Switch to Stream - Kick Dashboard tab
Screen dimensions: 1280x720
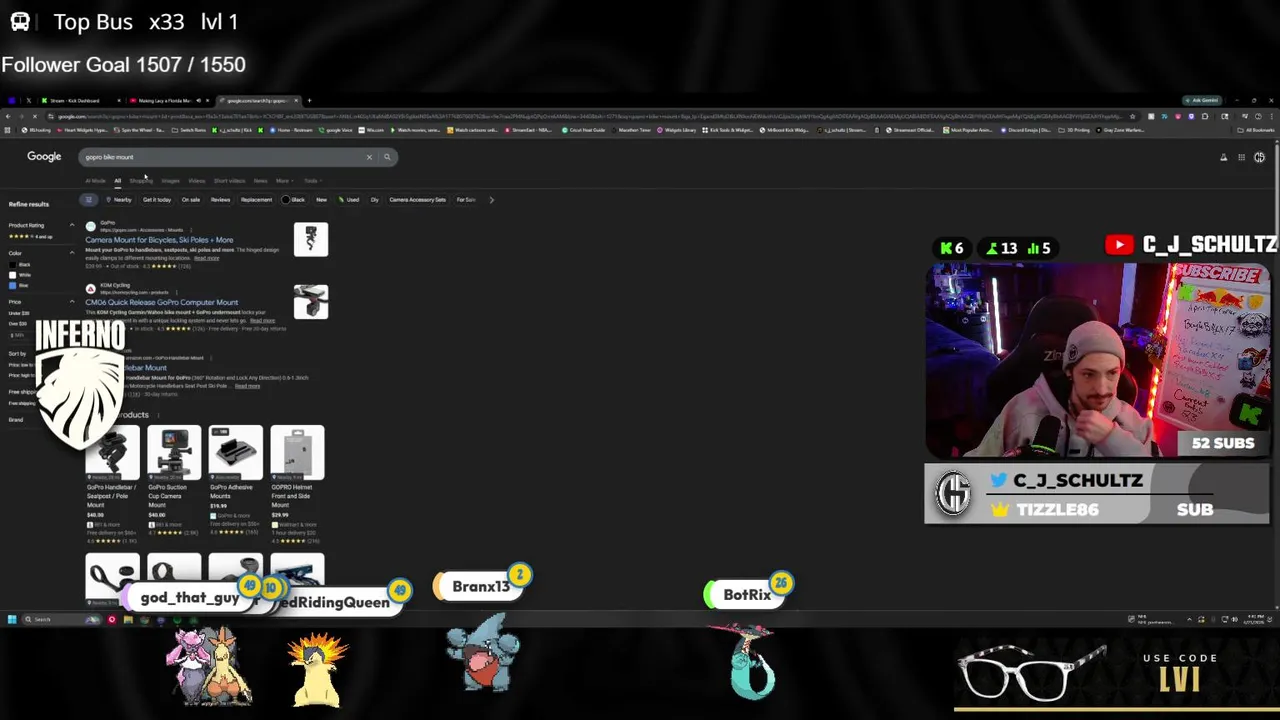click(79, 100)
